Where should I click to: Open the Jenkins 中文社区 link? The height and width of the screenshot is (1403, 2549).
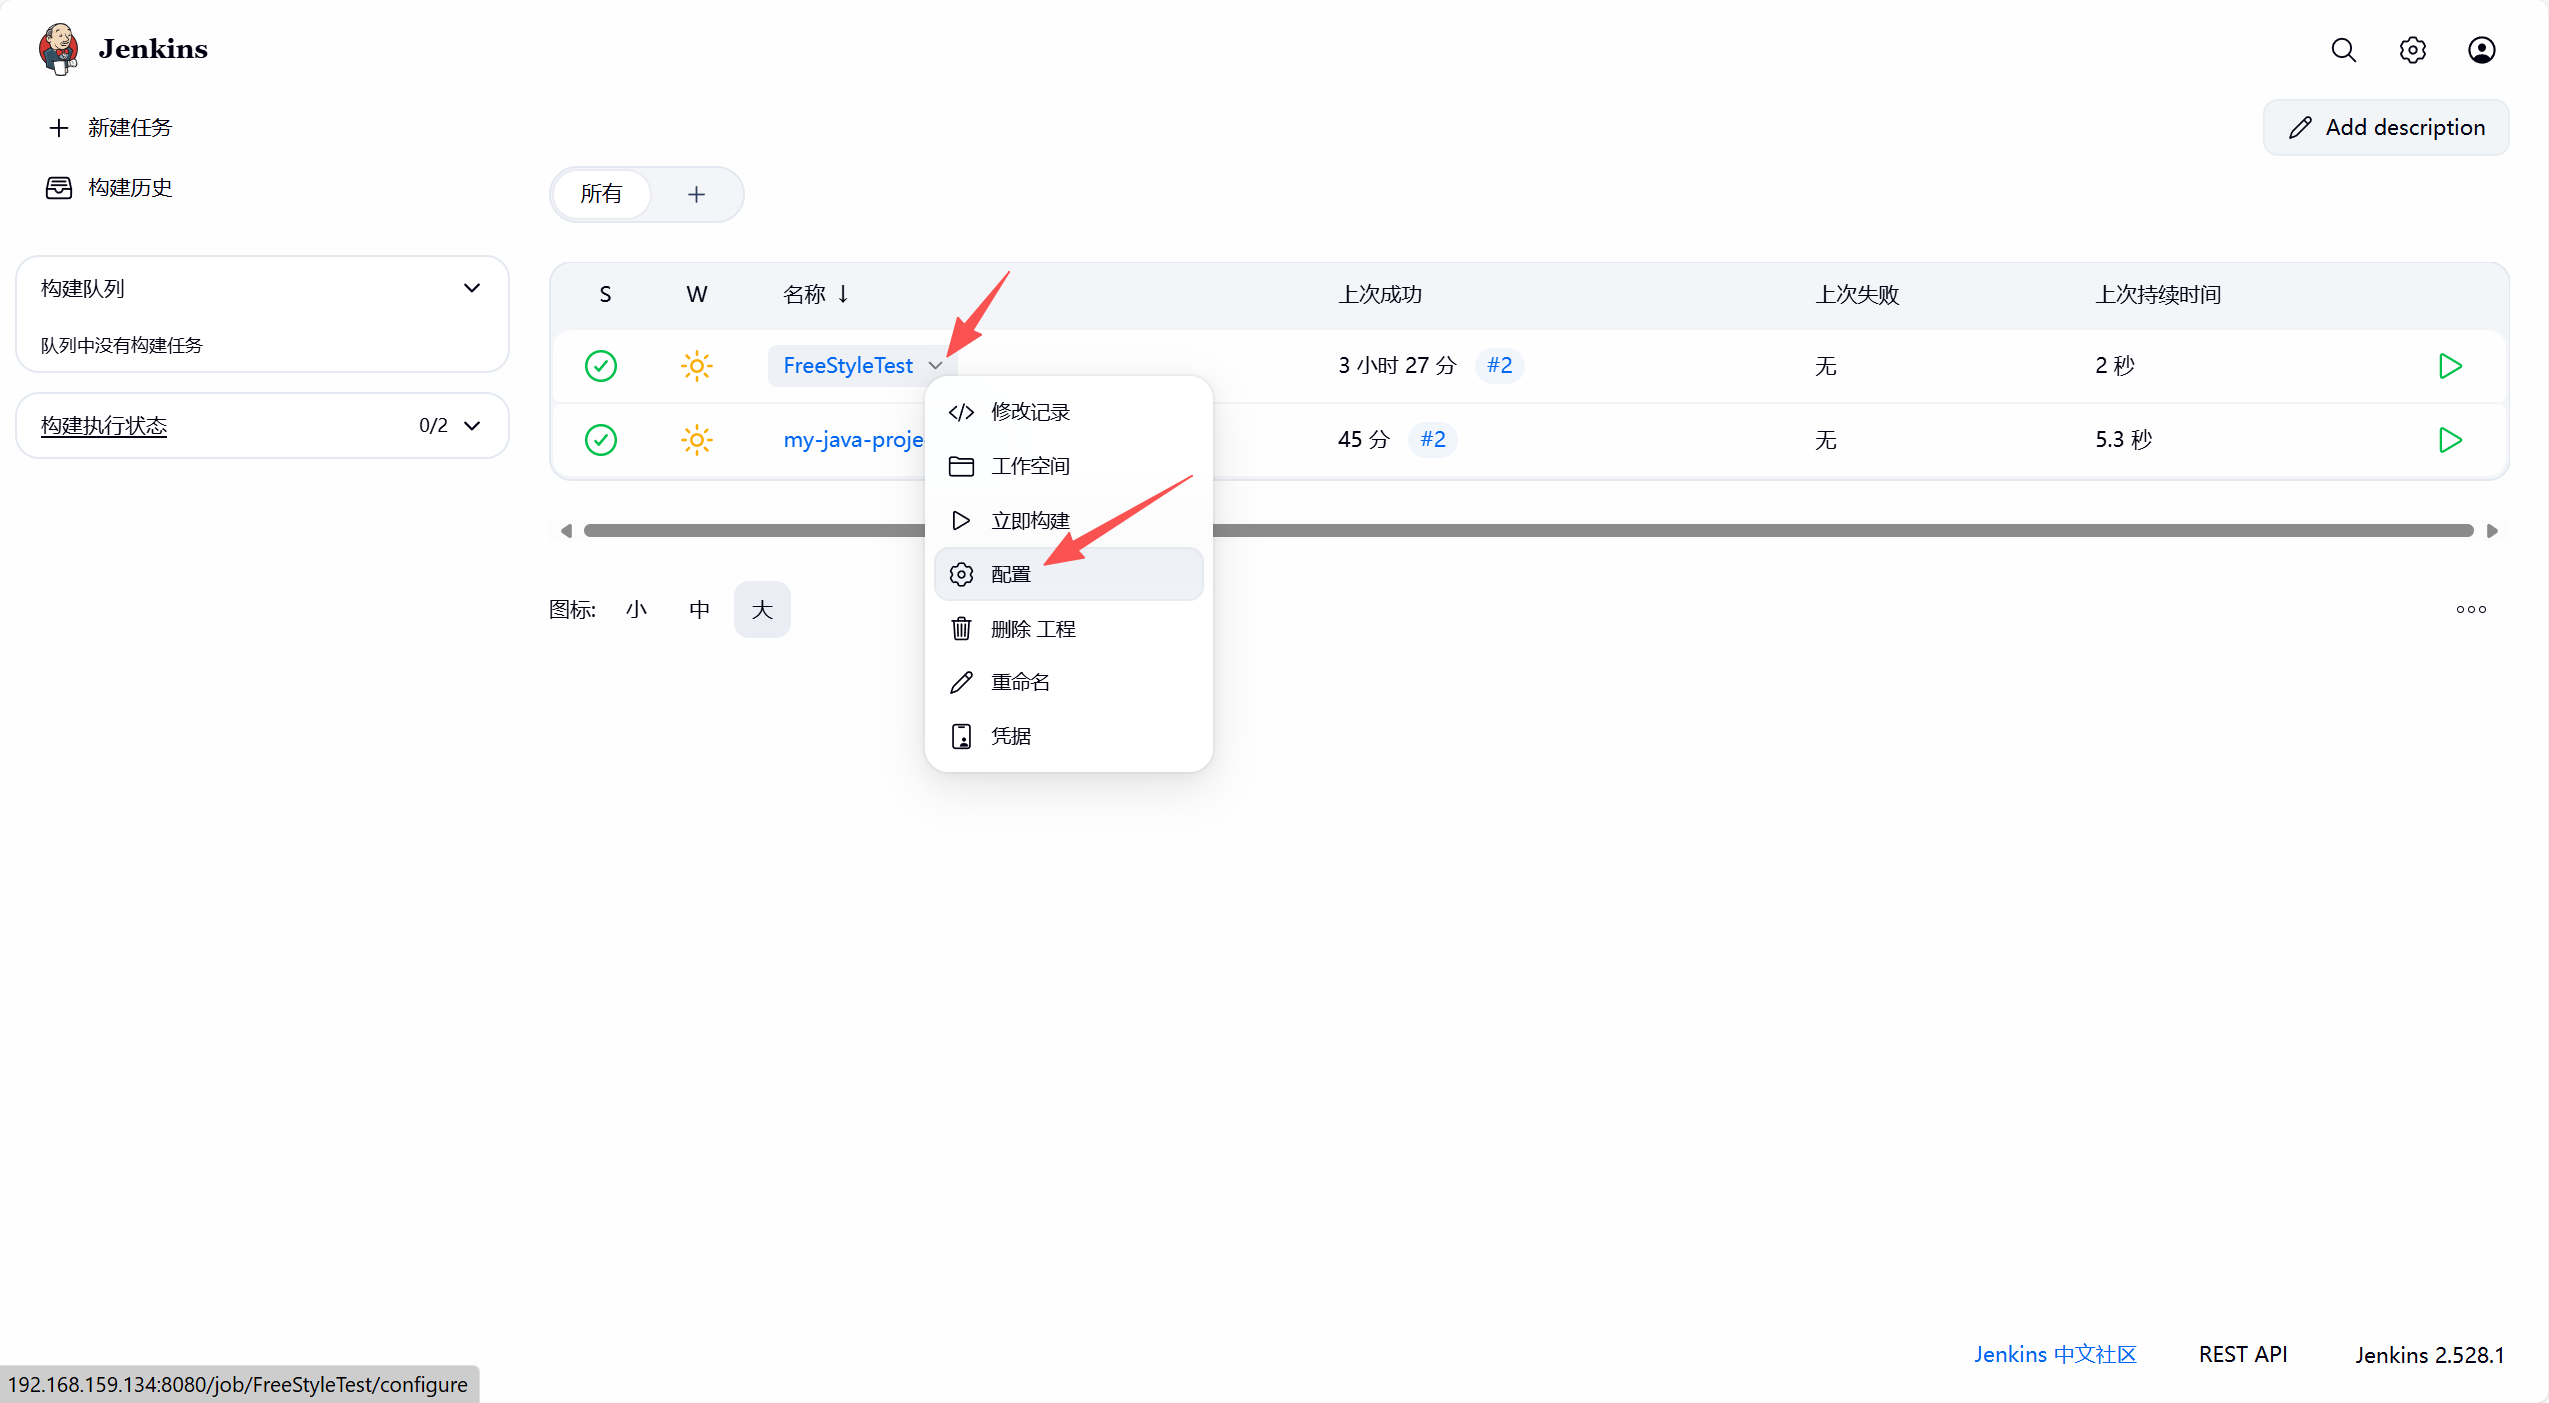[2054, 1354]
